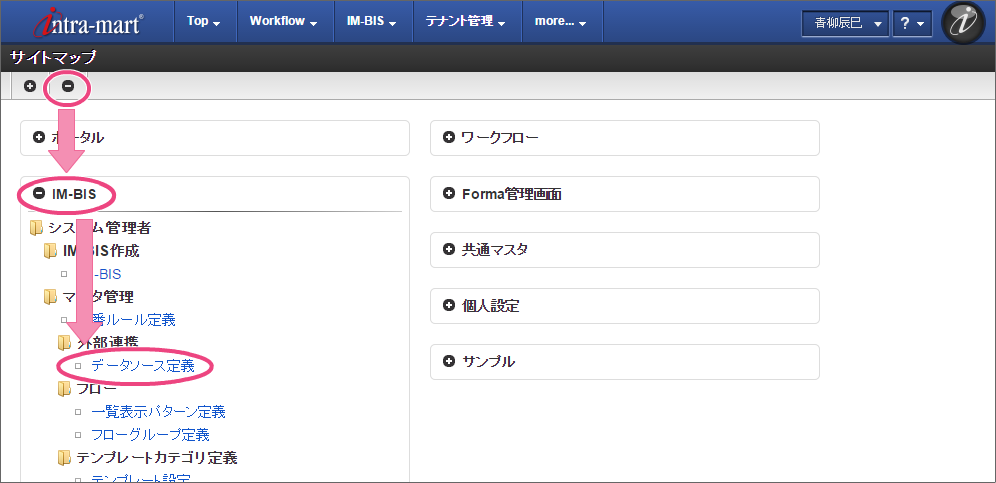Screen dimensions: 996x483
Task: Click the フロー folder icon
Action: tap(65, 389)
